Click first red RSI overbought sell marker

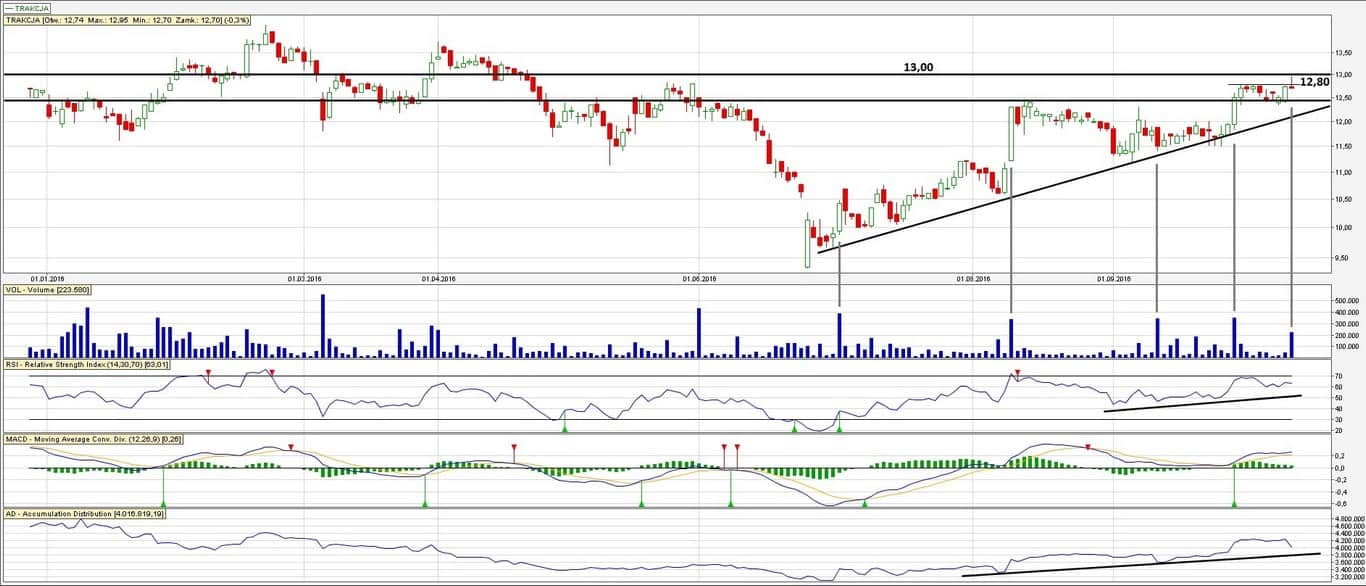[208, 373]
